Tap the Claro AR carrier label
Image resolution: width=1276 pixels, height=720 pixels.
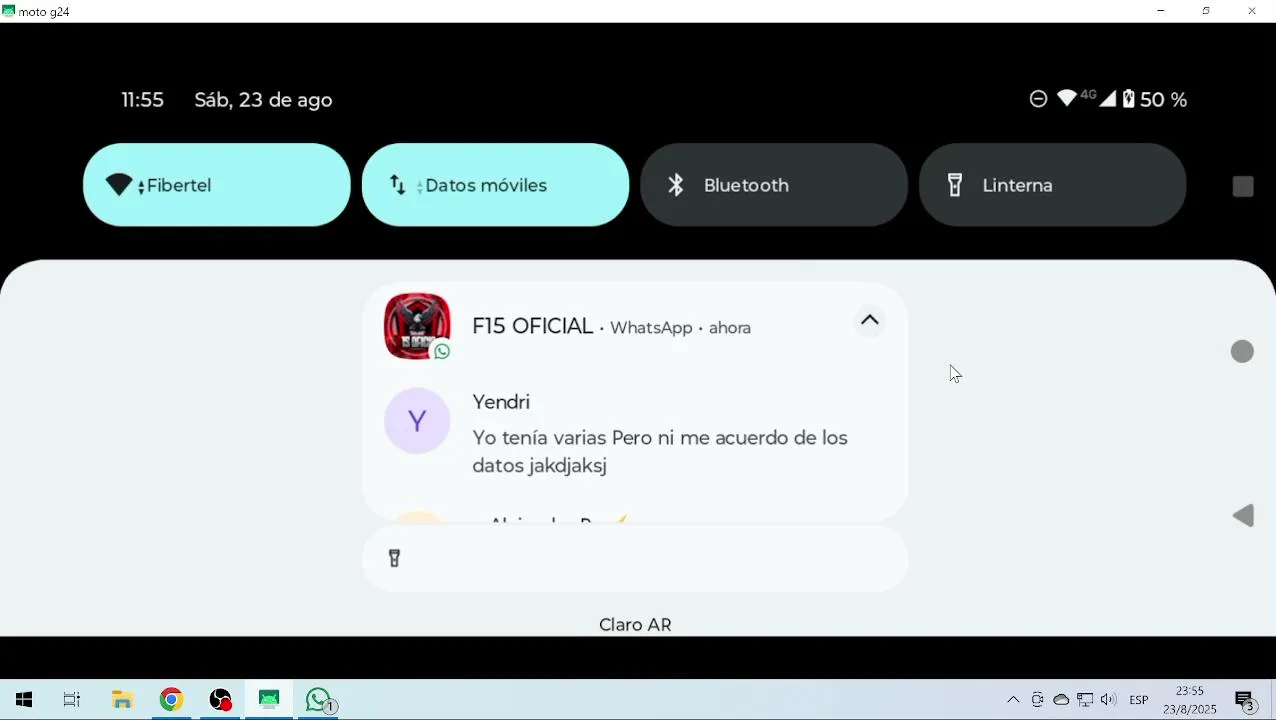(635, 625)
